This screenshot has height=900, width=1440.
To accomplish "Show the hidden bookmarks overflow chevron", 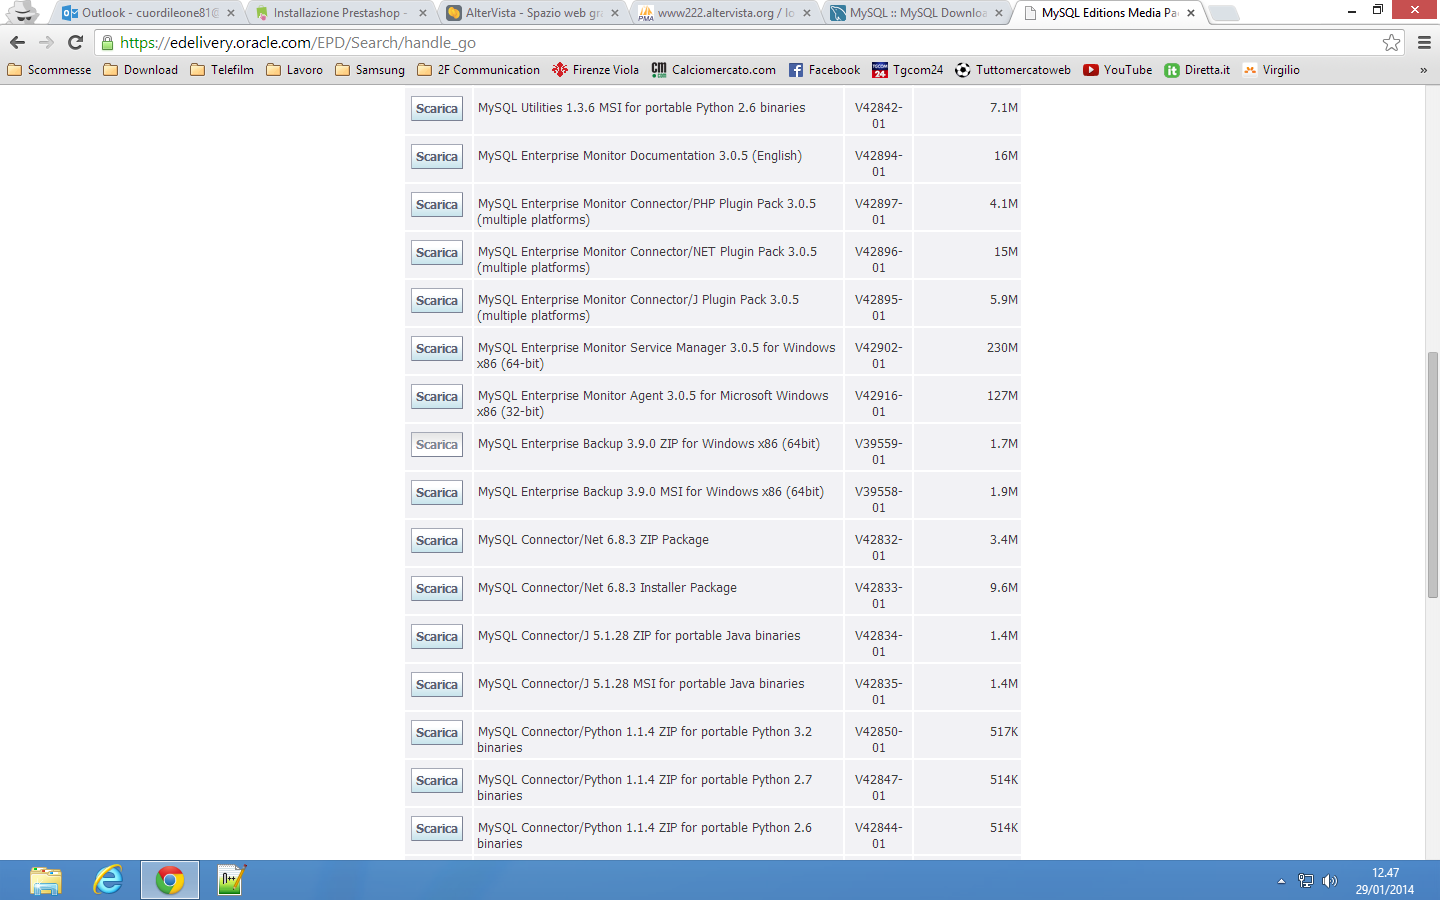I will (1423, 70).
